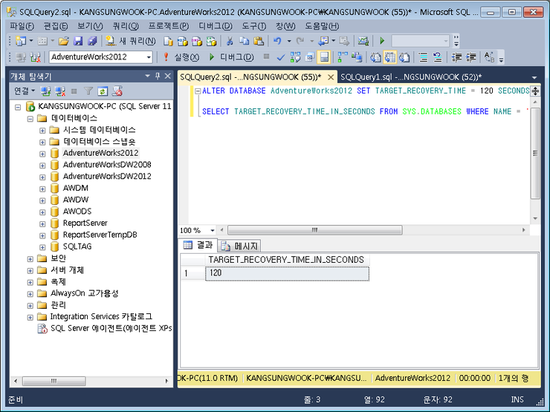Expand the 보안 folder
This screenshot has width=550, height=412.
click(30, 259)
